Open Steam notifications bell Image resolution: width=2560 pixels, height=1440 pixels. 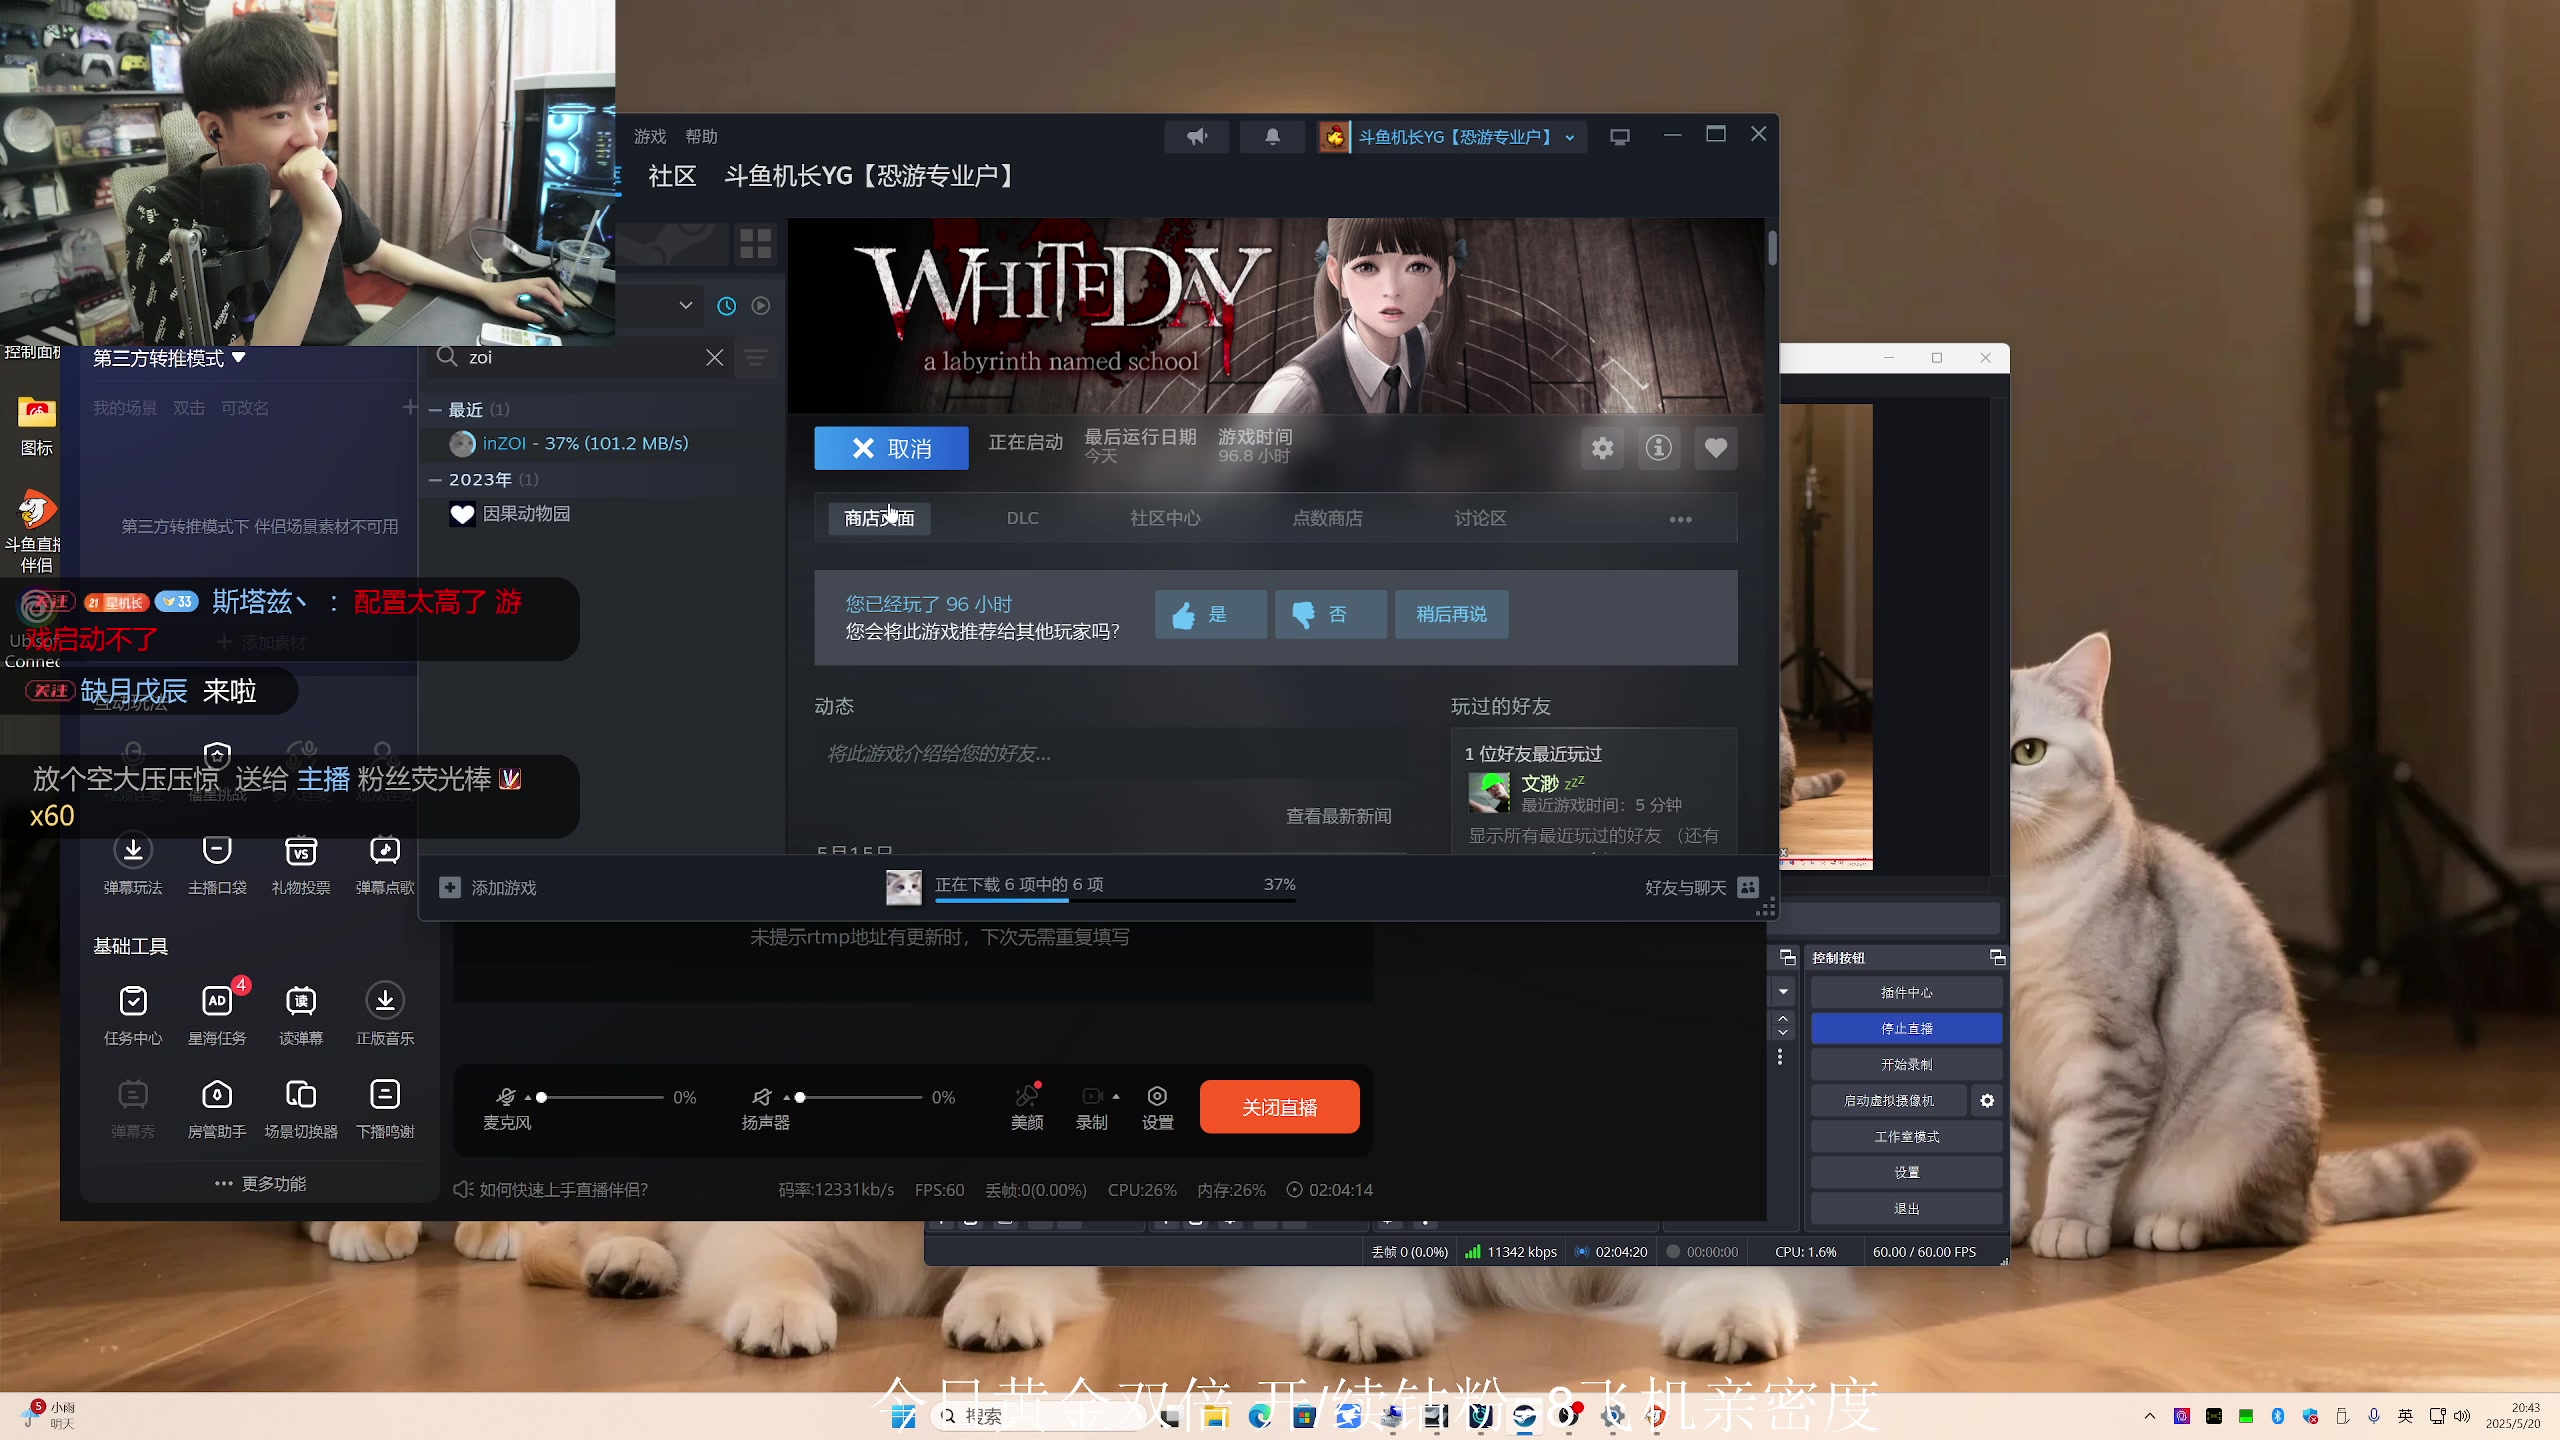[x=1272, y=137]
